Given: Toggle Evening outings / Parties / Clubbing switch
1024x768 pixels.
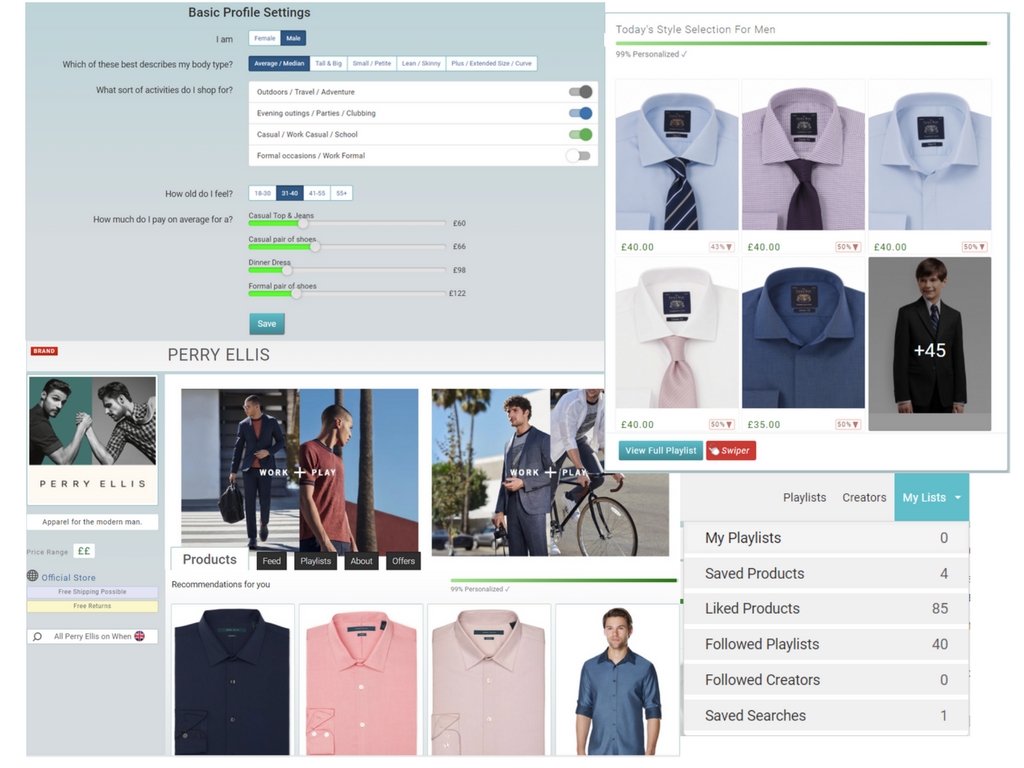Looking at the screenshot, I should tap(581, 113).
